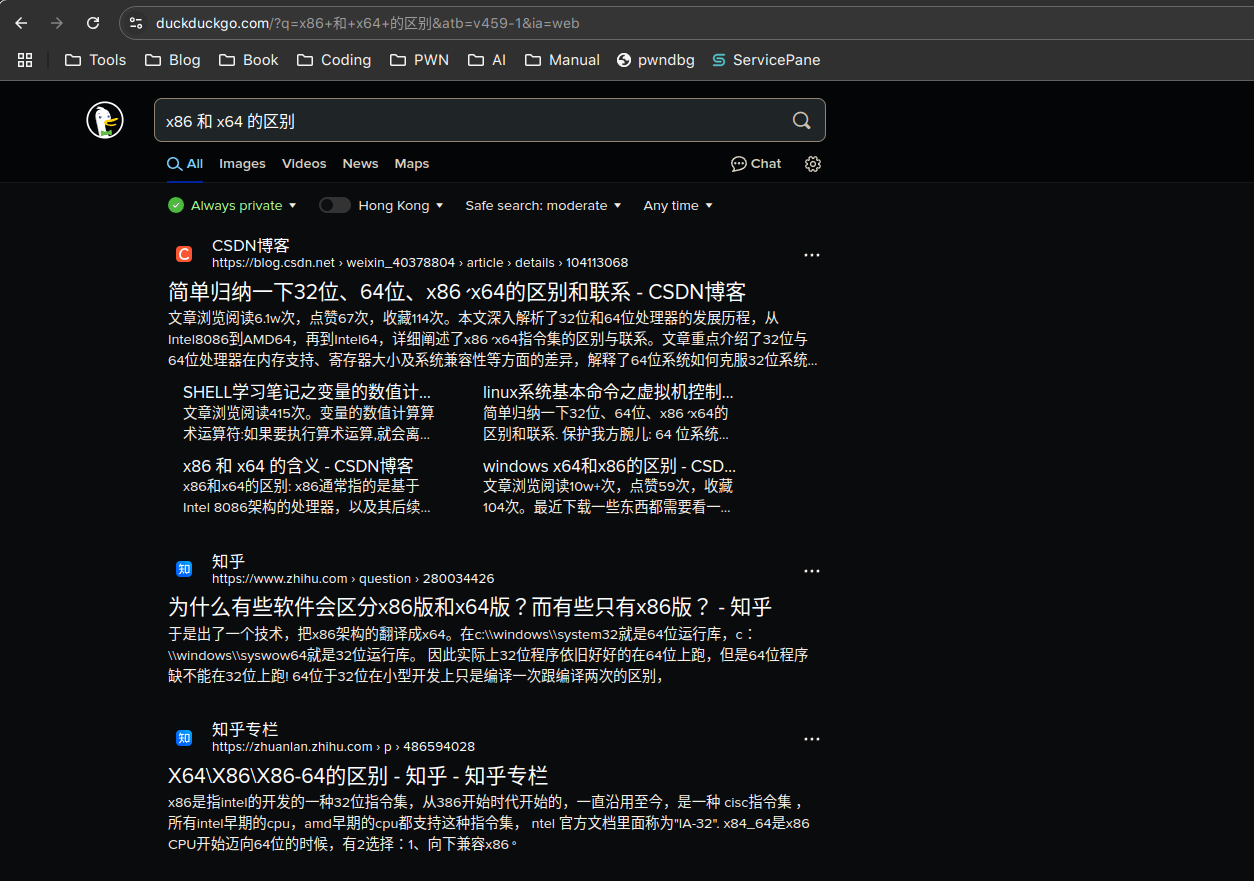This screenshot has height=881, width=1254.
Task: Switch to the Maps tab
Action: pos(411,164)
